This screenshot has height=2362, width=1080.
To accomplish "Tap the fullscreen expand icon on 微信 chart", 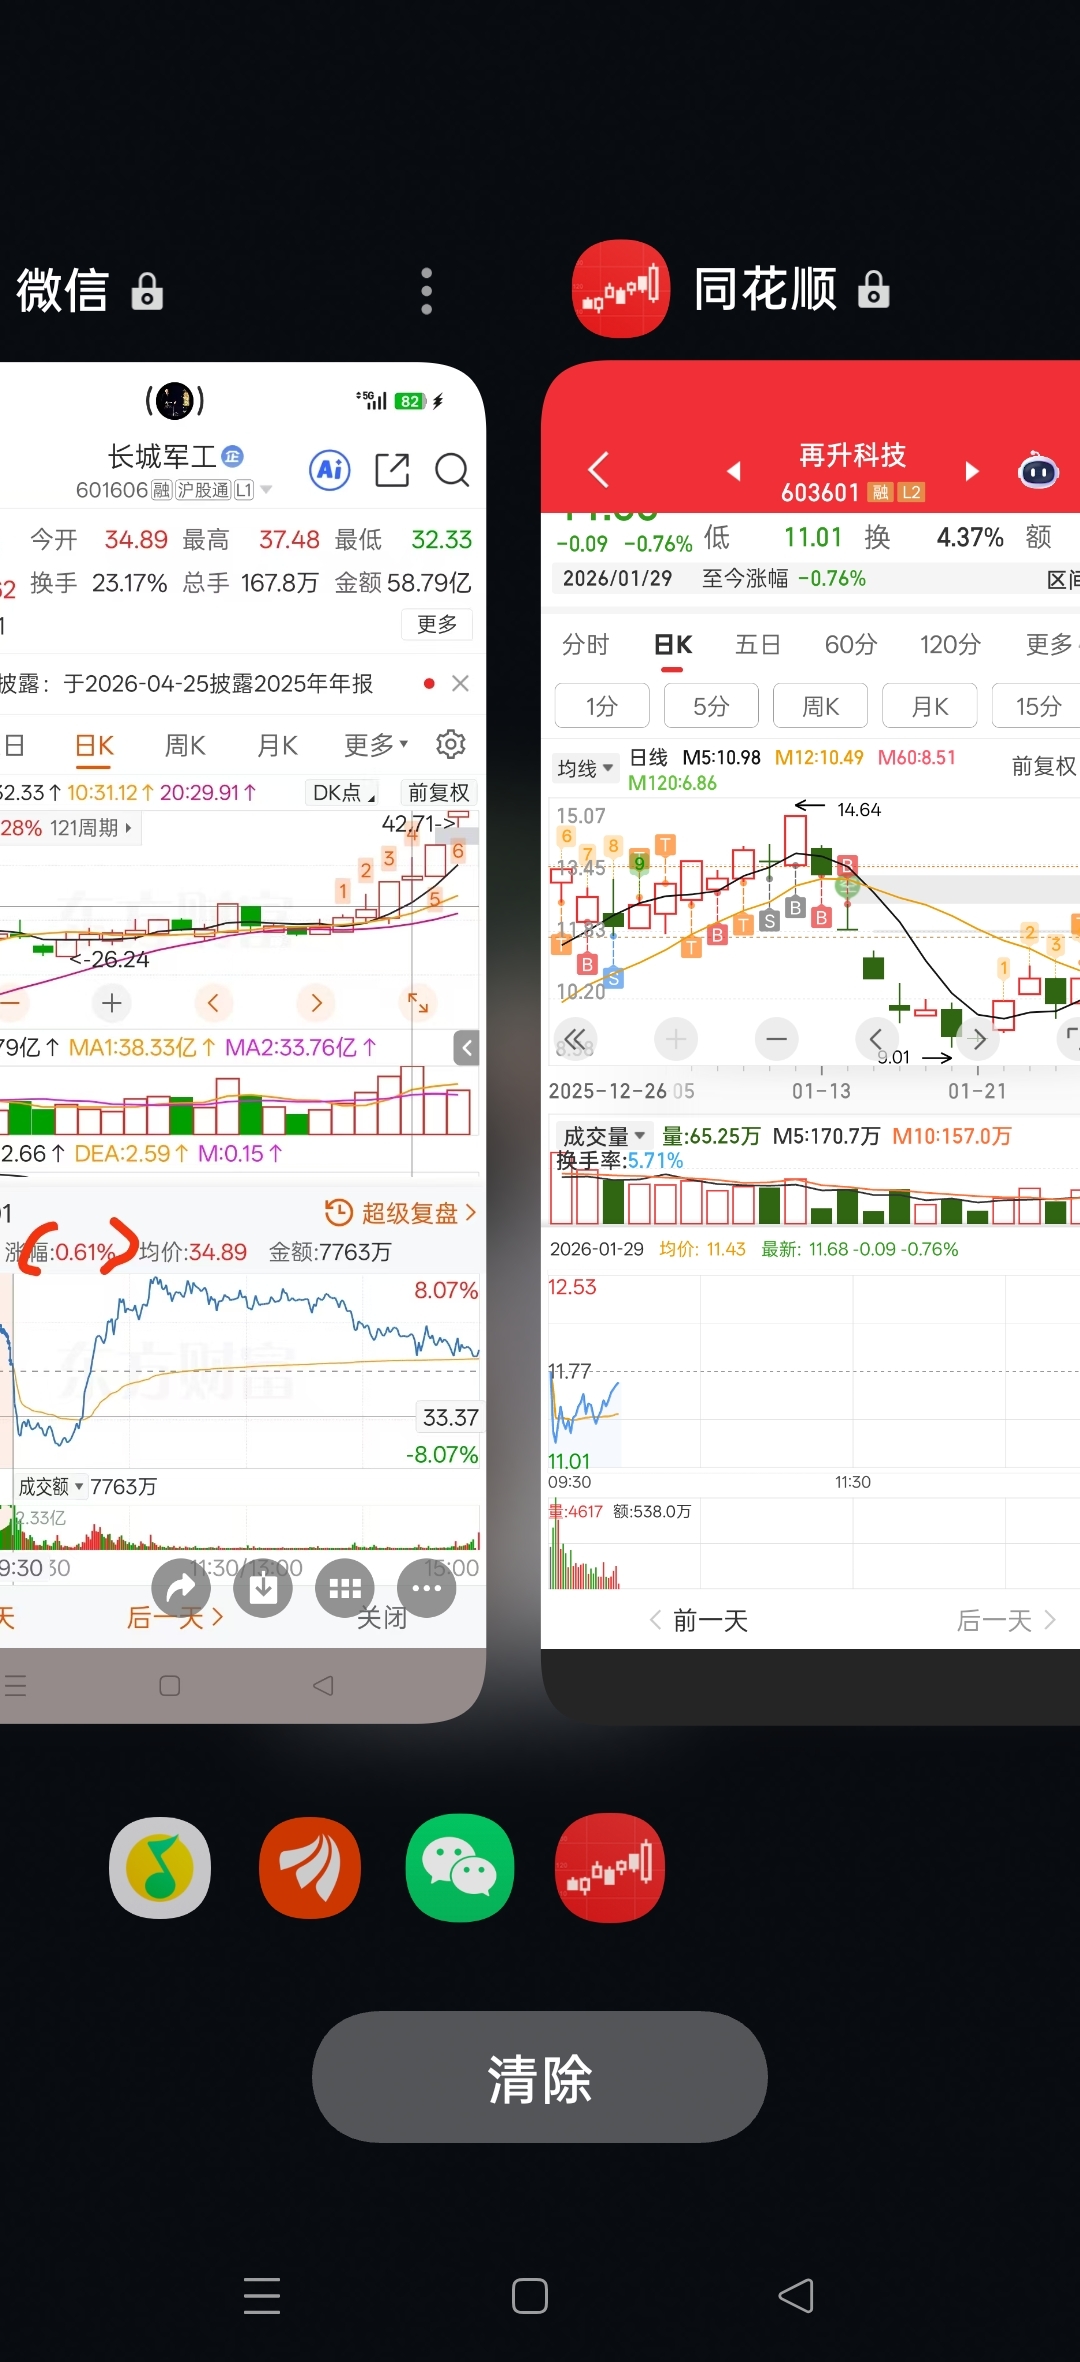I will coord(418,1002).
